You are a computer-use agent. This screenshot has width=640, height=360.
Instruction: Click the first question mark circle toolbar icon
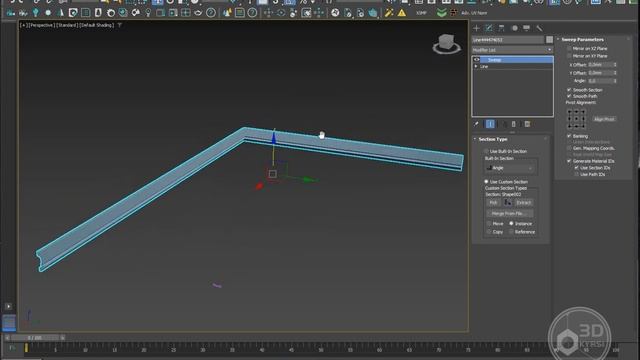(211, 13)
